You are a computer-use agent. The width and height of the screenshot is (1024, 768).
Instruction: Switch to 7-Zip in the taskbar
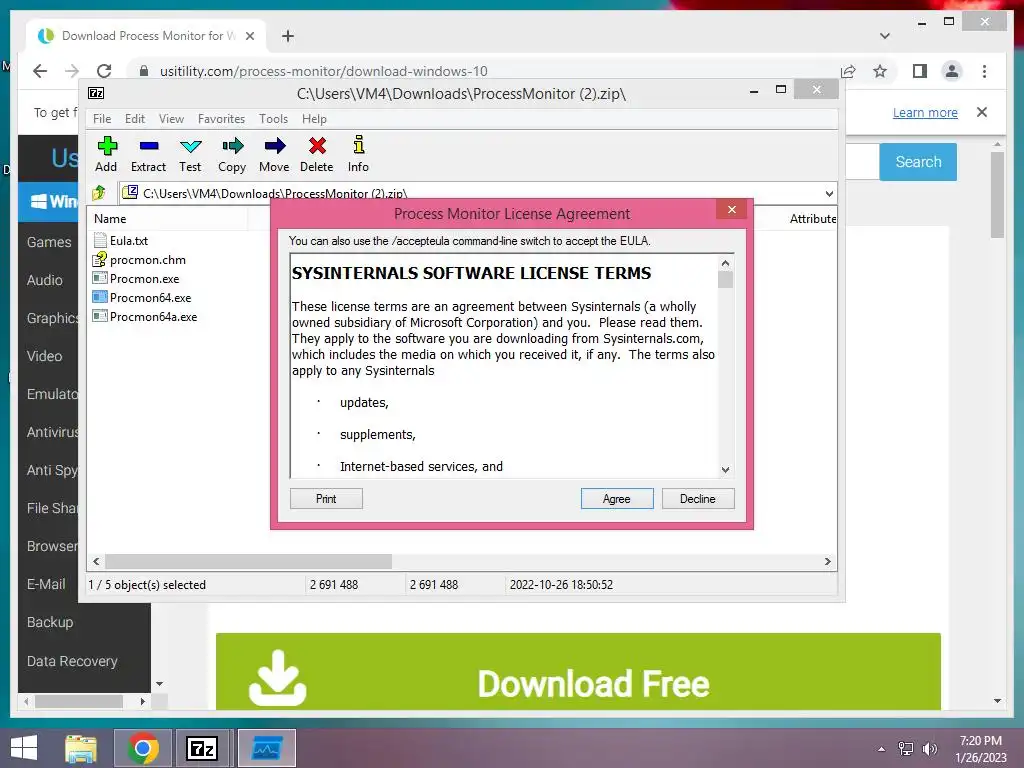tap(201, 748)
